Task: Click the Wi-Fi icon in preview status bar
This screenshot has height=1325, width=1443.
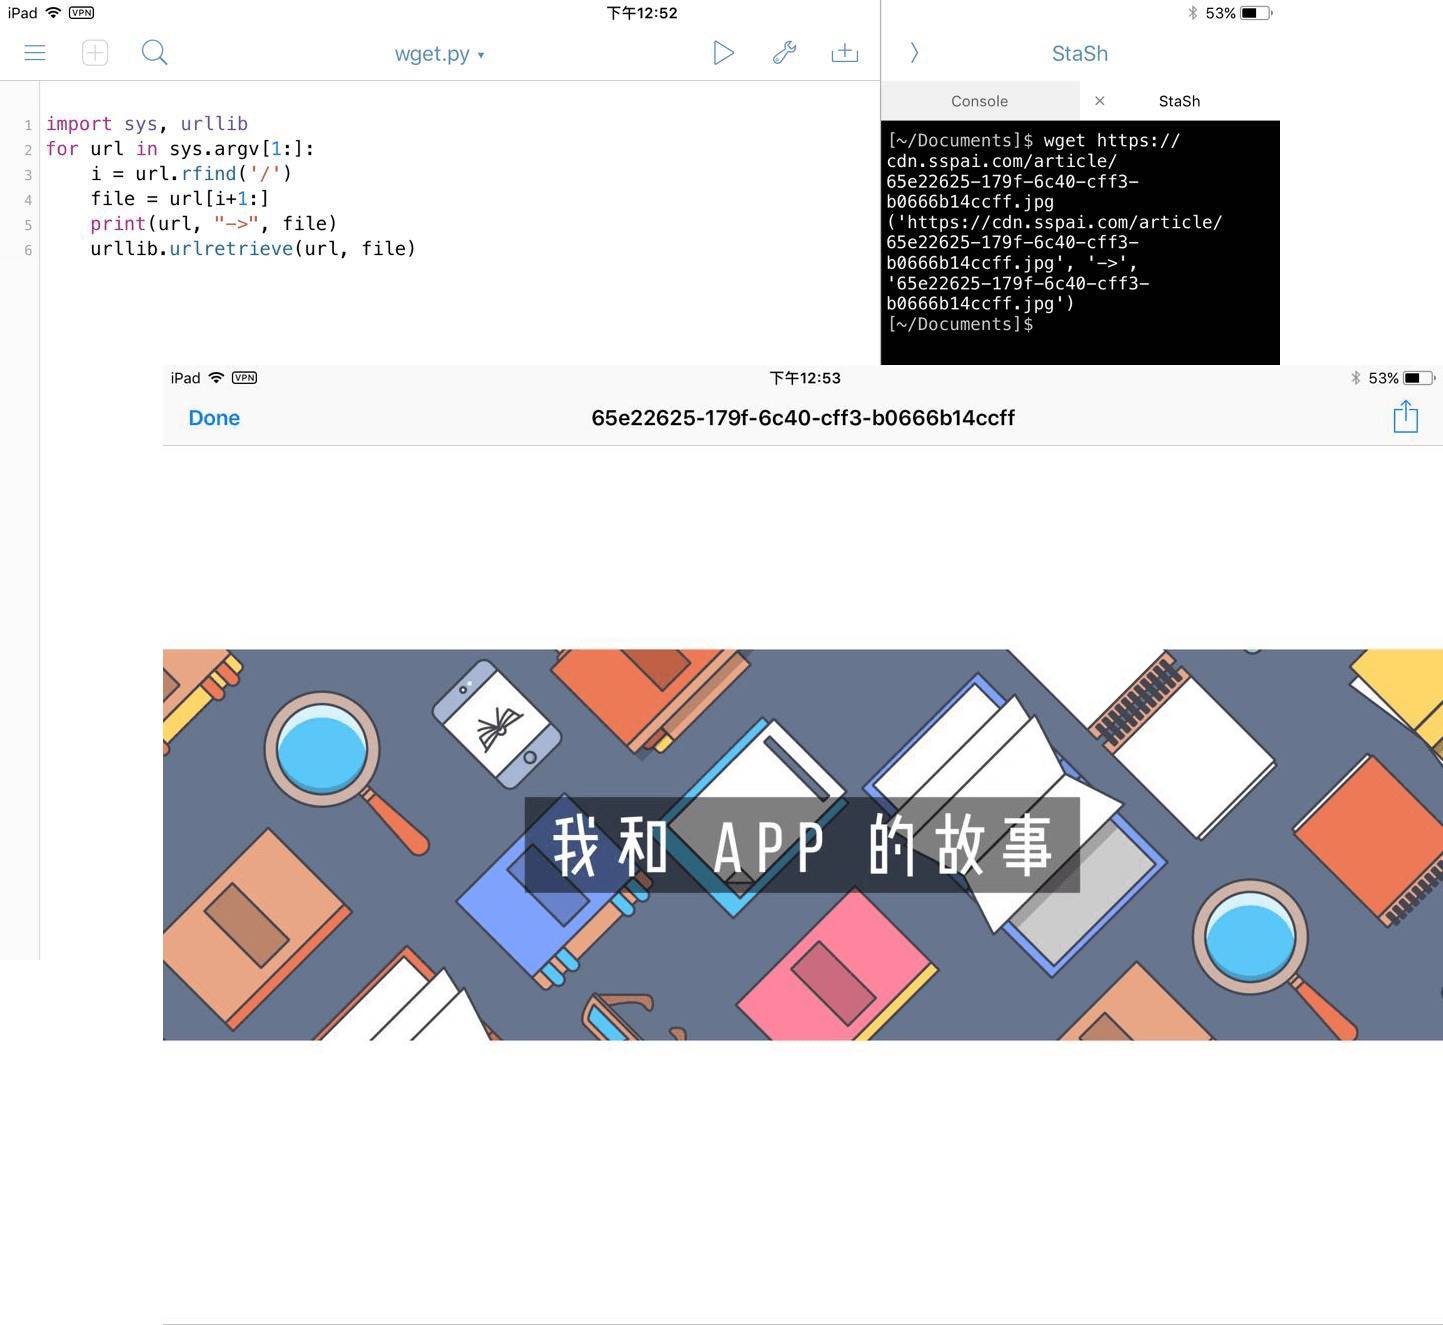Action: pyautogui.click(x=216, y=378)
